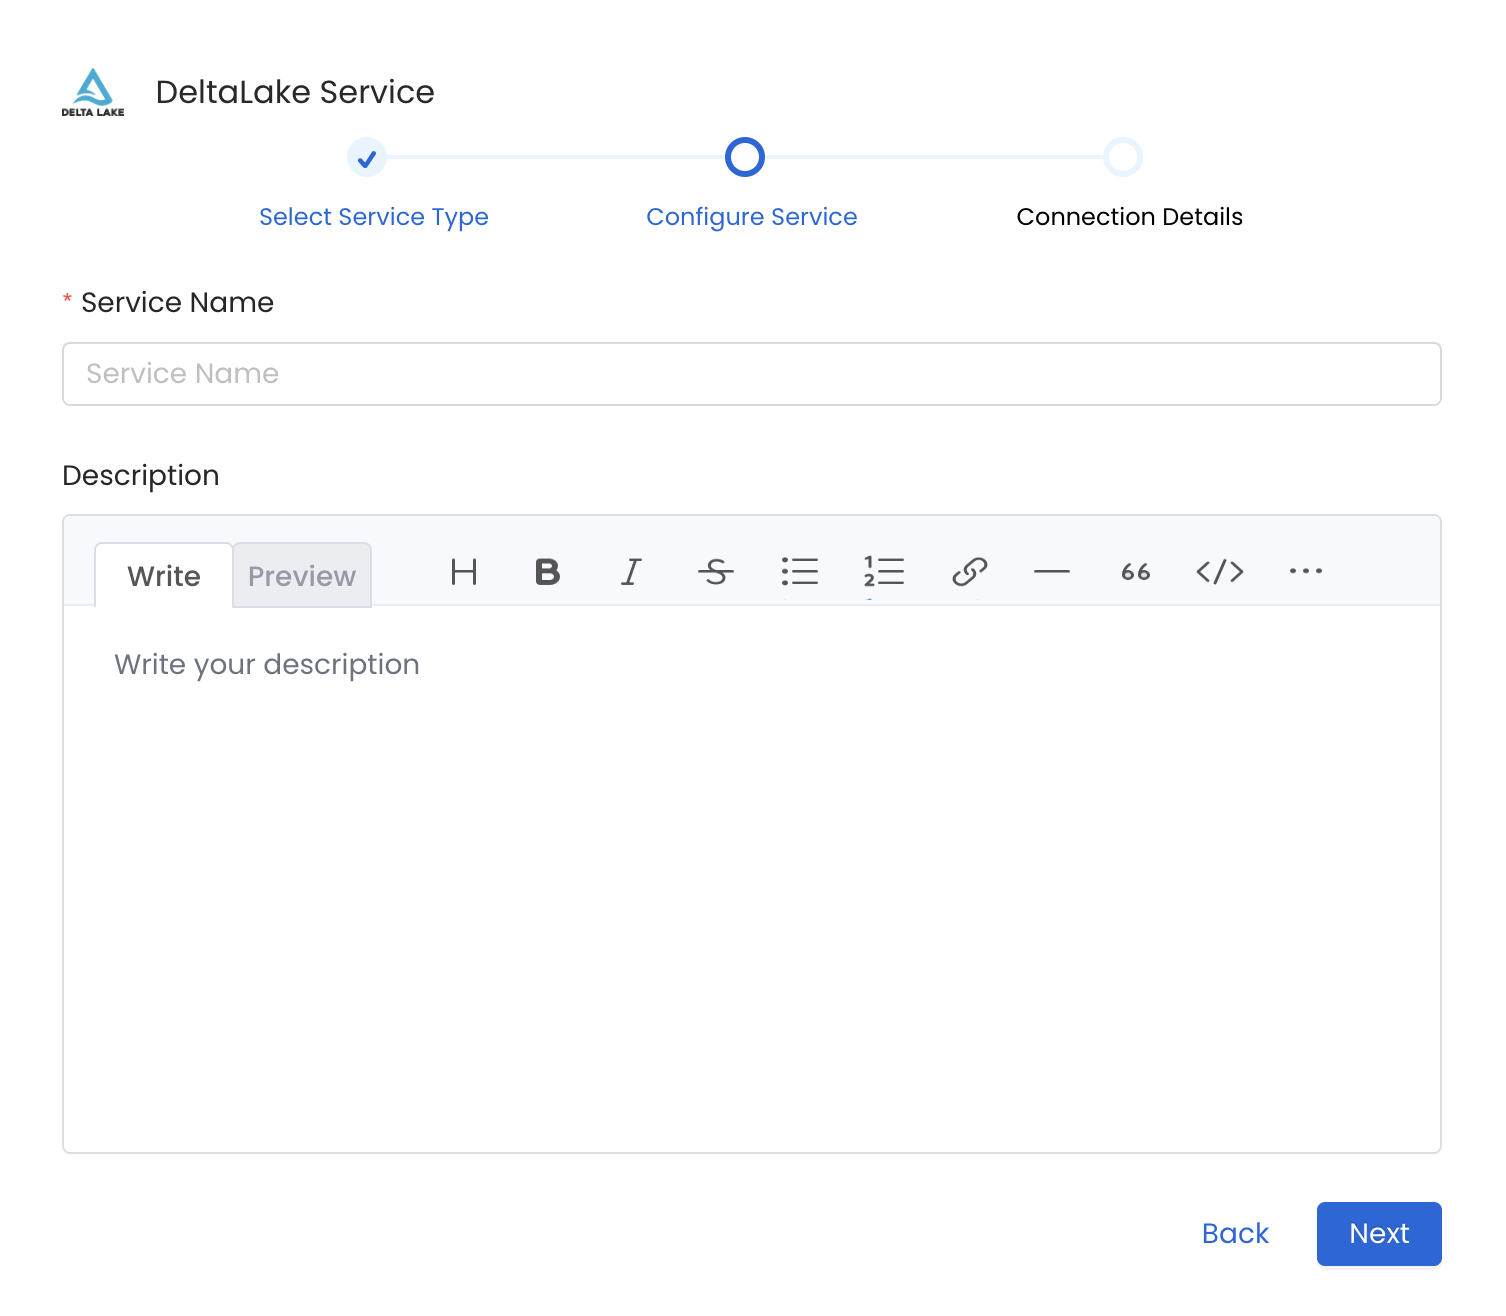Select the Heading formatting icon

(464, 573)
